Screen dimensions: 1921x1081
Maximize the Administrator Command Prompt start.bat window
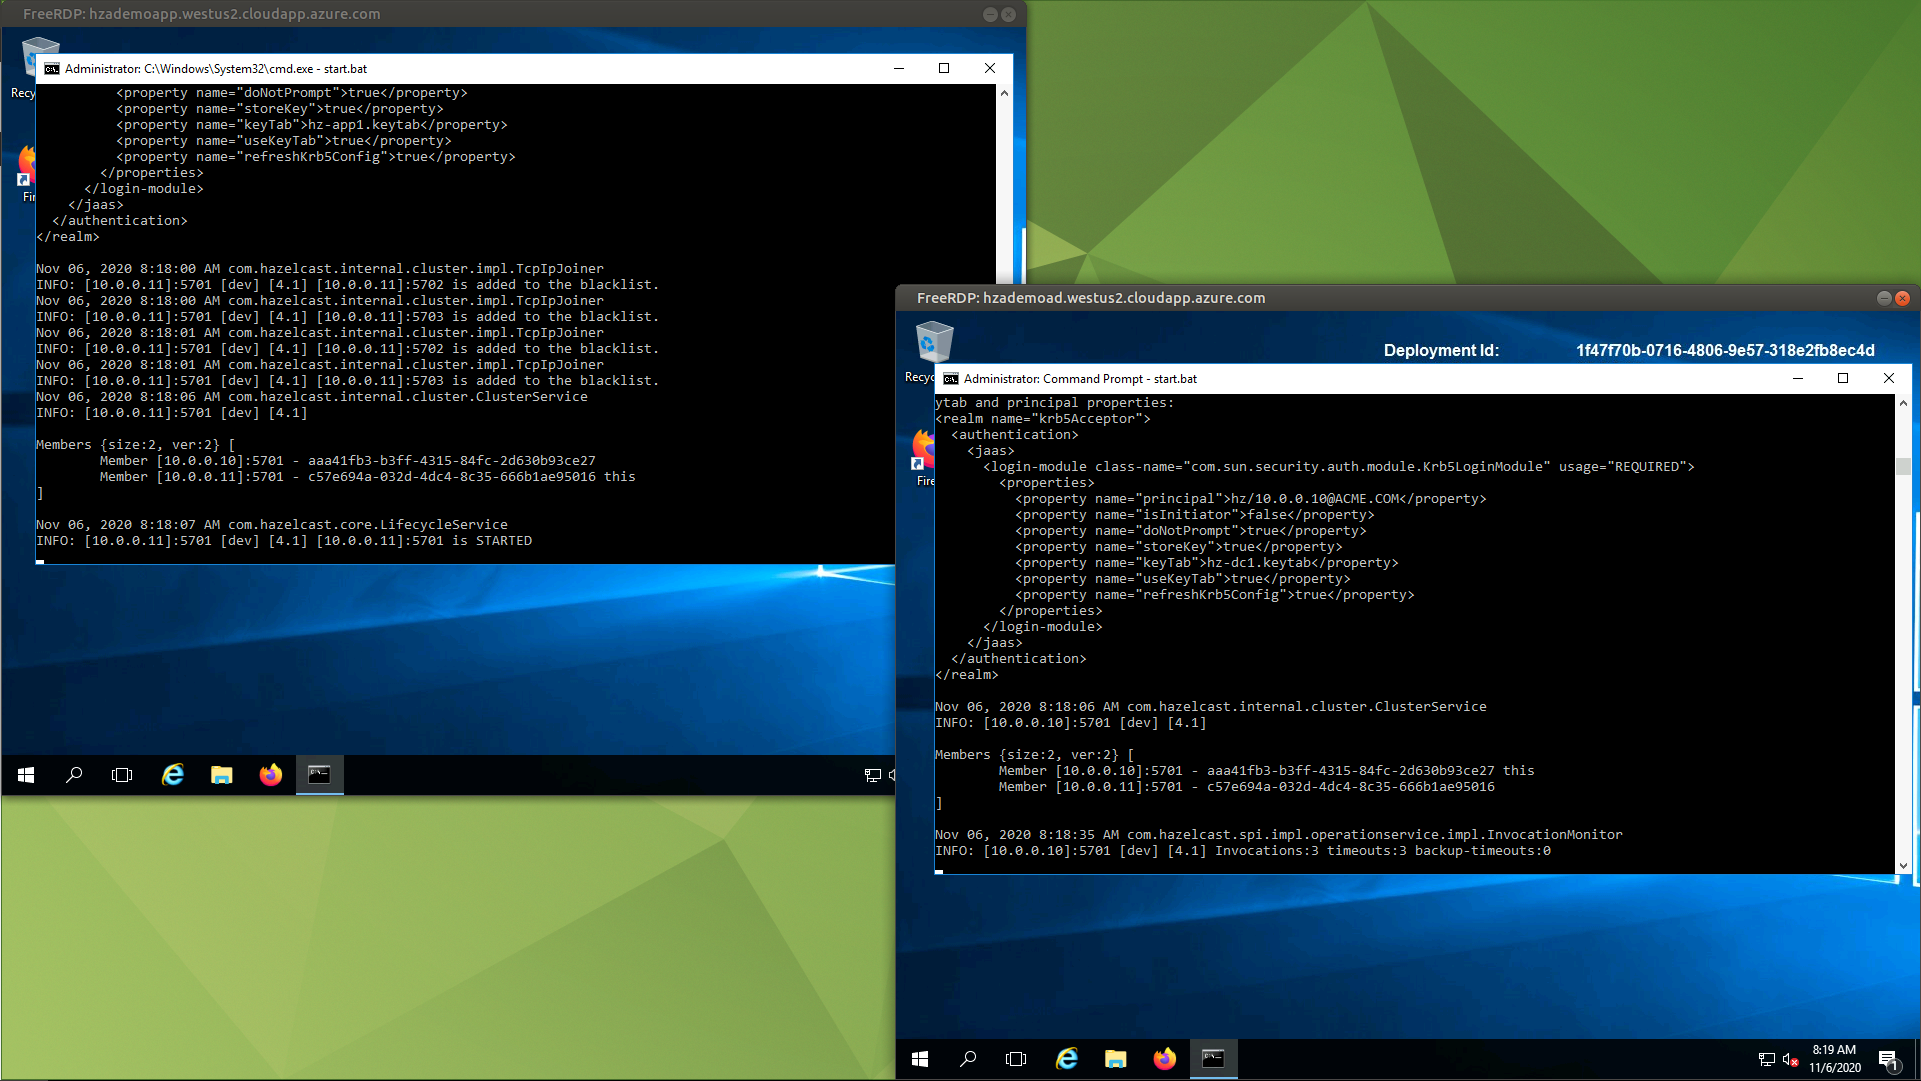pos(1842,378)
